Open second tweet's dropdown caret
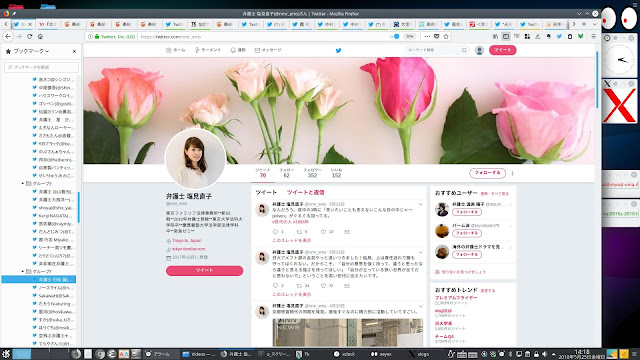The width and height of the screenshot is (640, 360). coord(420,252)
